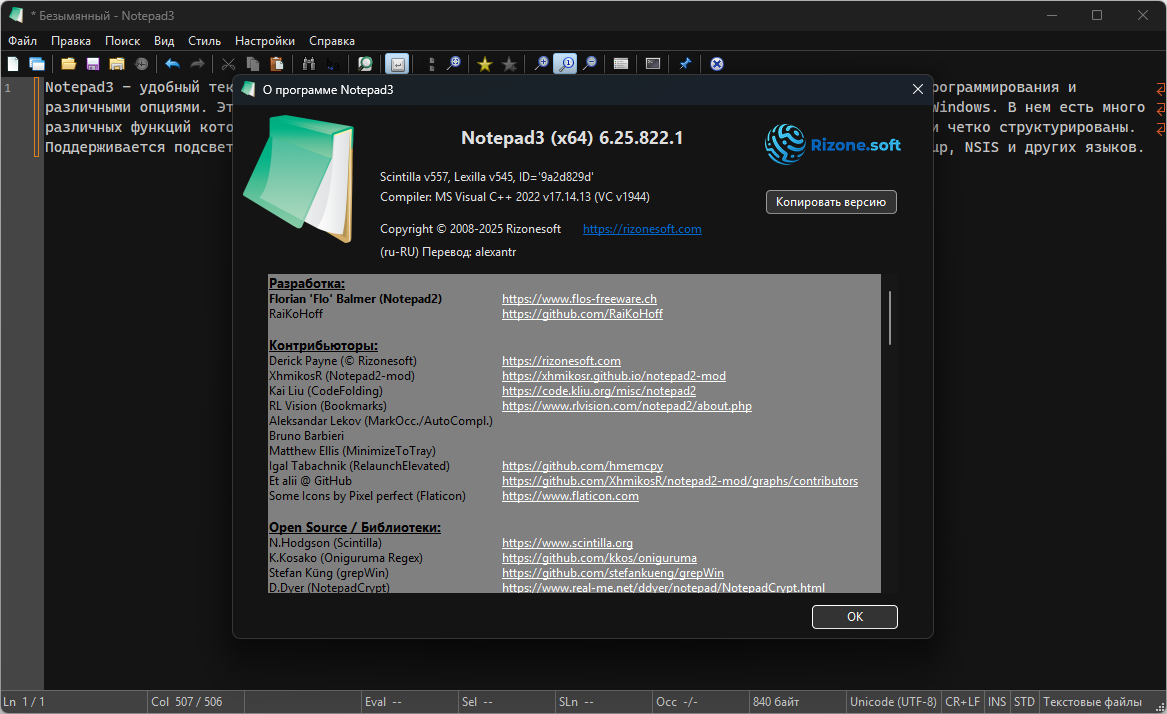The height and width of the screenshot is (714, 1167).
Task: Open the CR+LF line ending selector
Action: pos(963,702)
